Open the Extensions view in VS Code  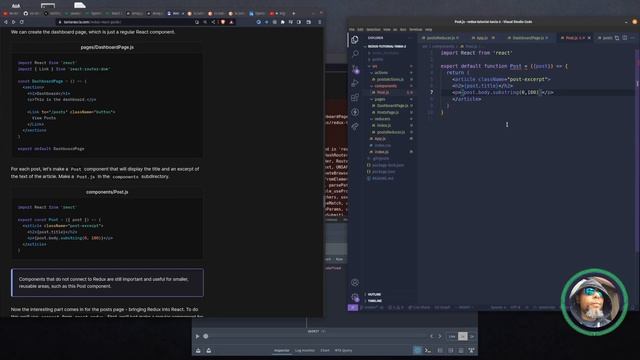coord(355,98)
